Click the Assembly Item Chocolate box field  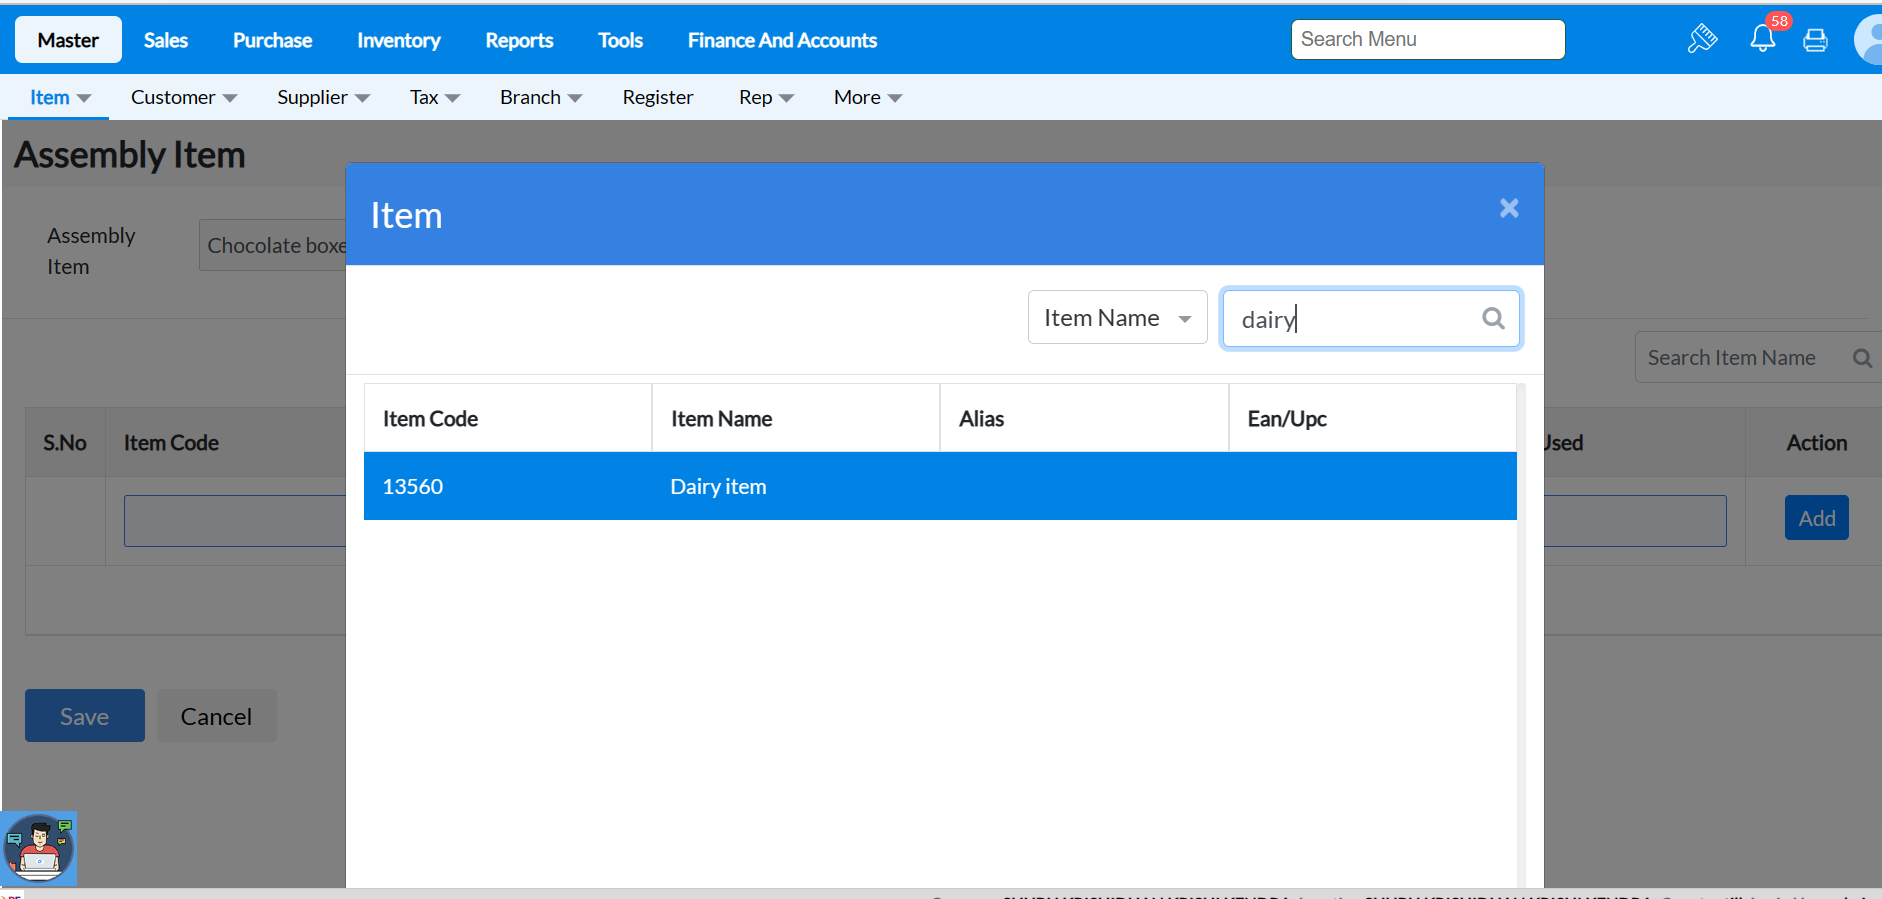coord(273,245)
